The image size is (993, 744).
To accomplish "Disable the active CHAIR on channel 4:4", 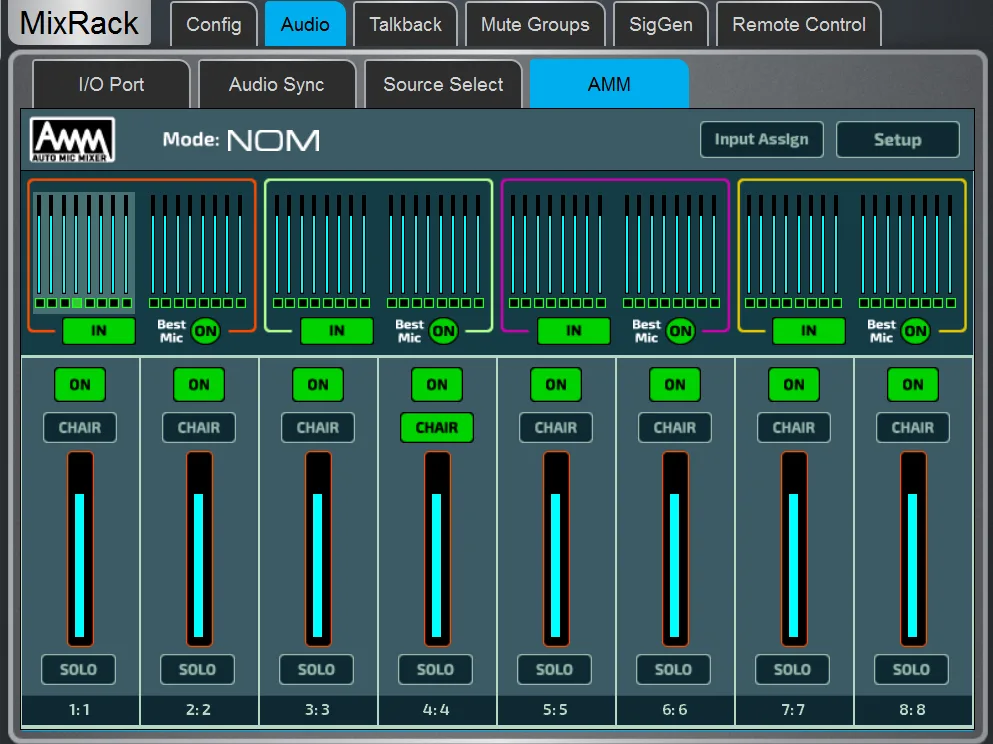I will [437, 427].
